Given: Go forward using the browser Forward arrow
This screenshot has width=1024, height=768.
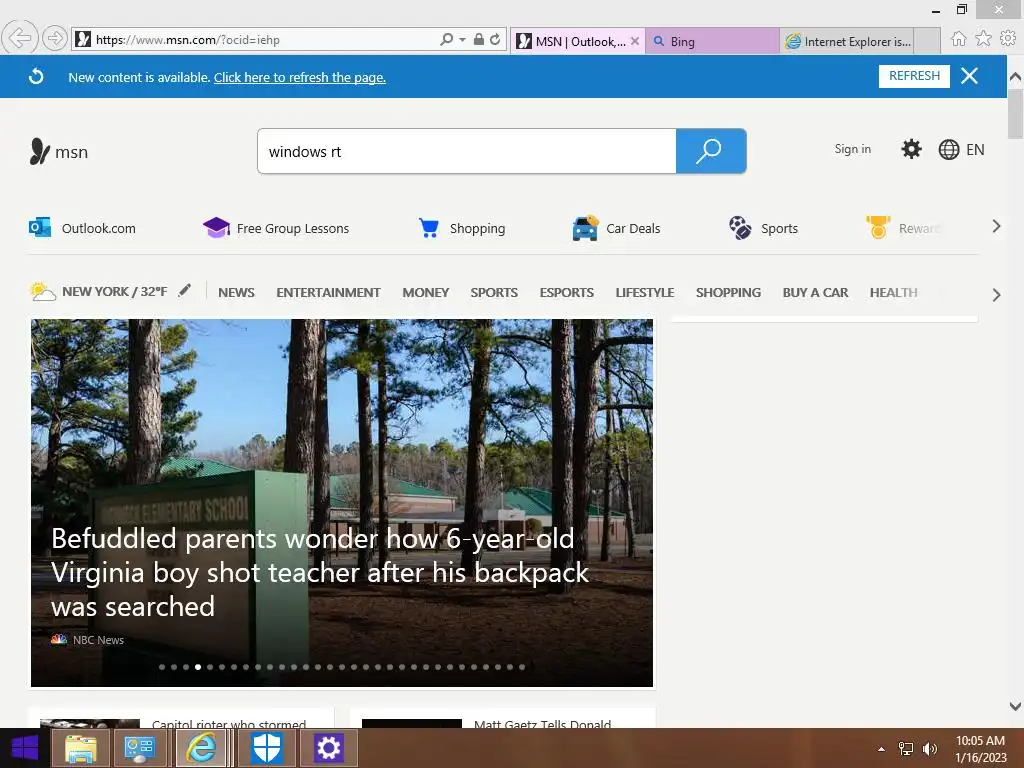Looking at the screenshot, I should [55, 39].
